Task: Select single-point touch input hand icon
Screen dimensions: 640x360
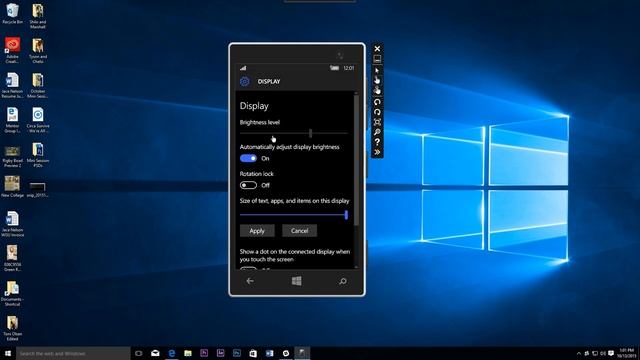Action: click(x=377, y=80)
